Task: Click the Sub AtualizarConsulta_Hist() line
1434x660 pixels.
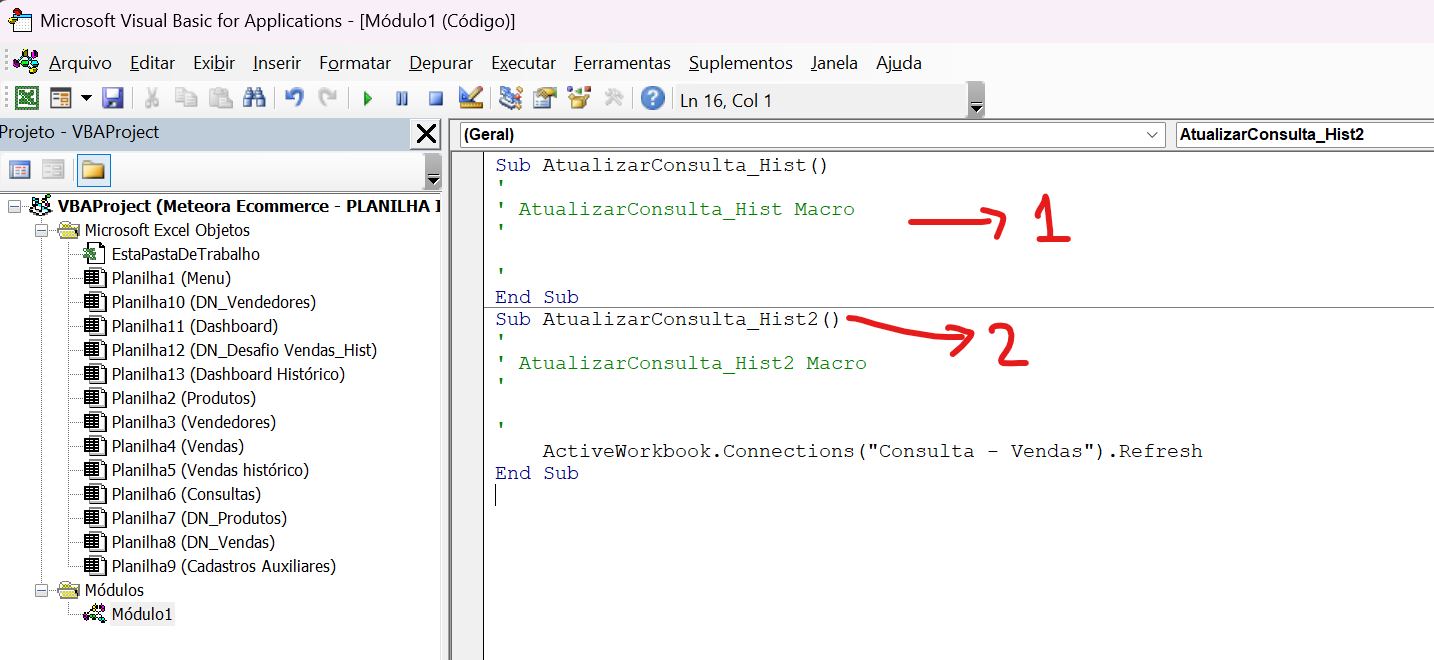Action: pos(661,165)
